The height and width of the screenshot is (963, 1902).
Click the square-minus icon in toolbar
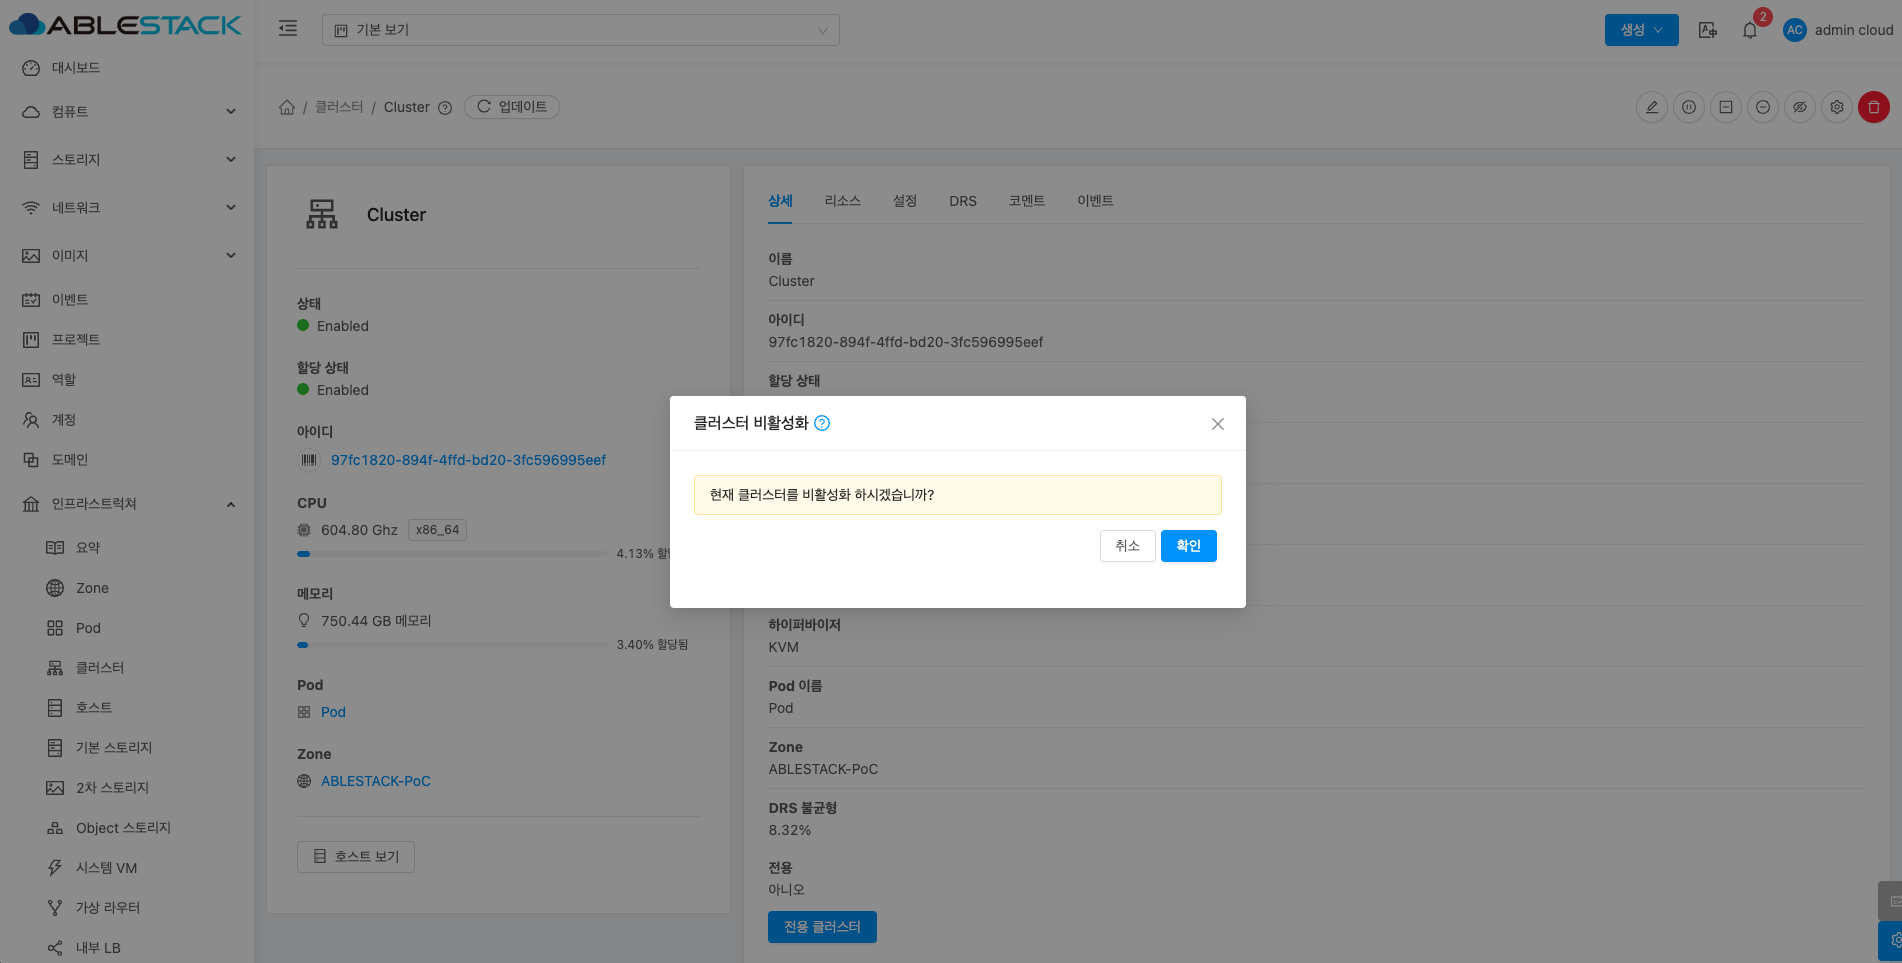[x=1725, y=107]
